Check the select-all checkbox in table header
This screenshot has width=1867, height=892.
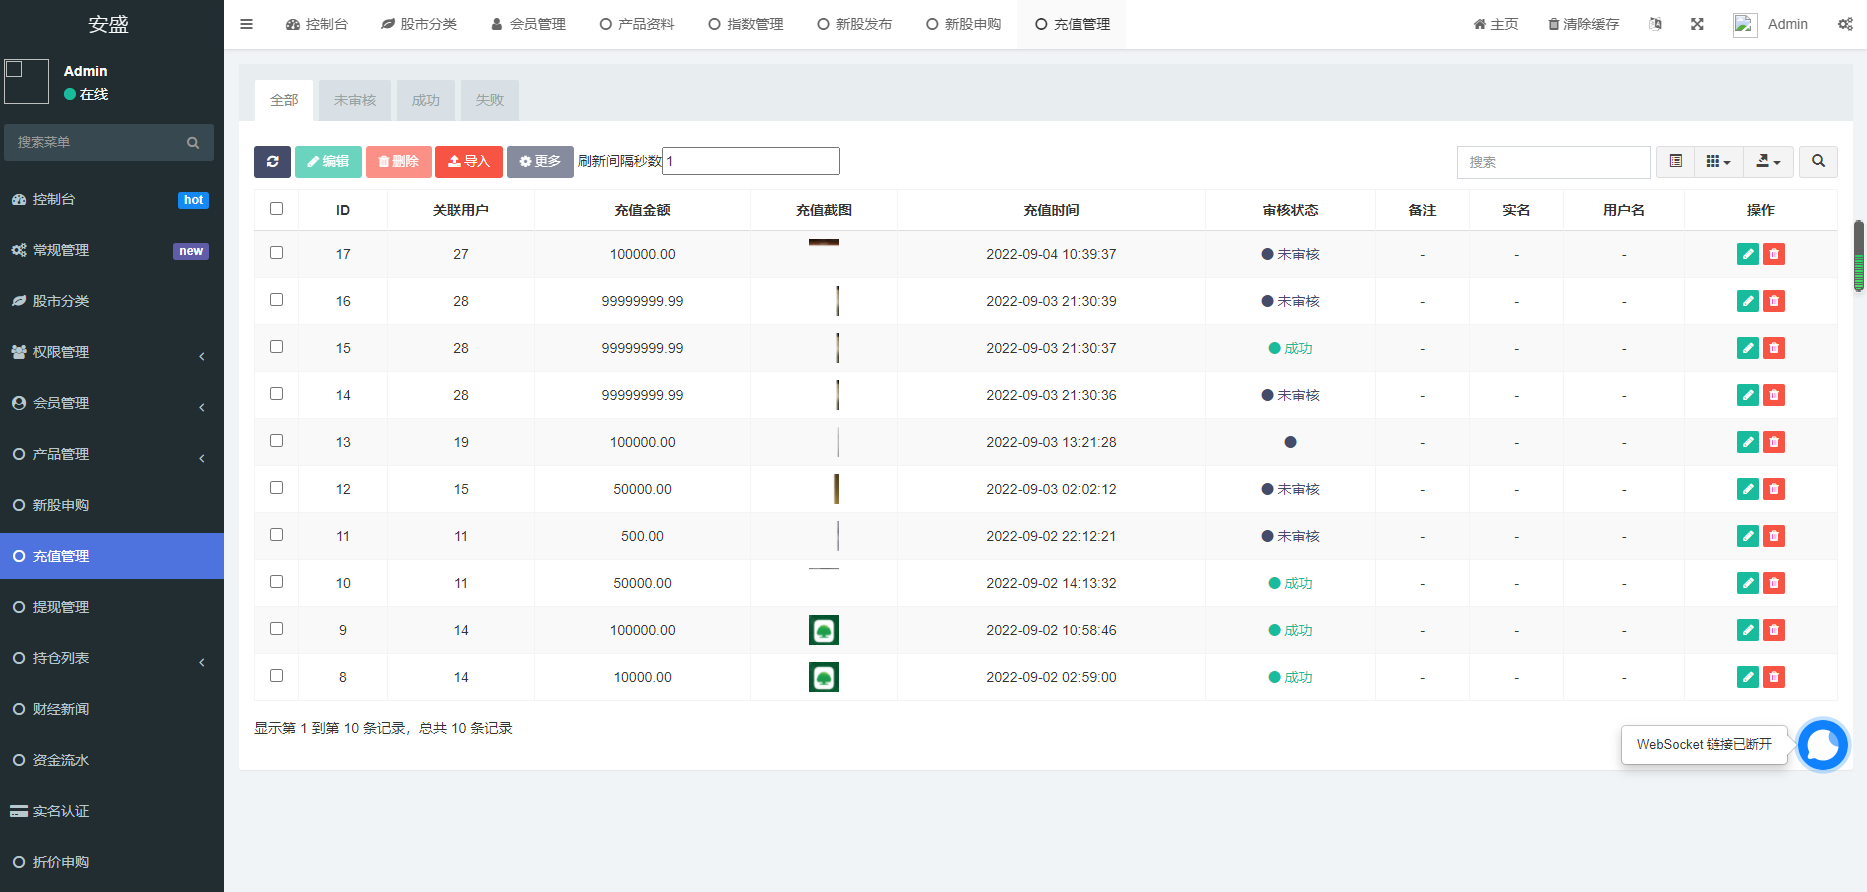[x=277, y=209]
